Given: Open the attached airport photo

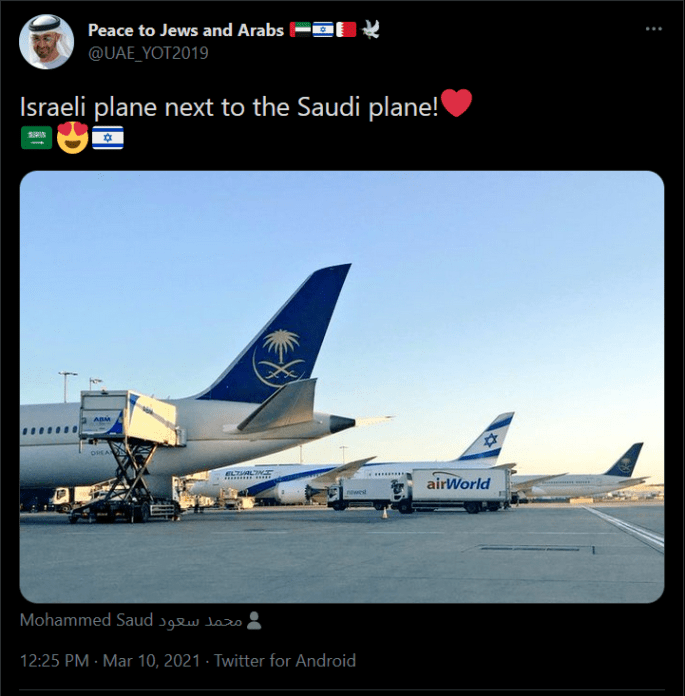Looking at the screenshot, I should 342,387.
